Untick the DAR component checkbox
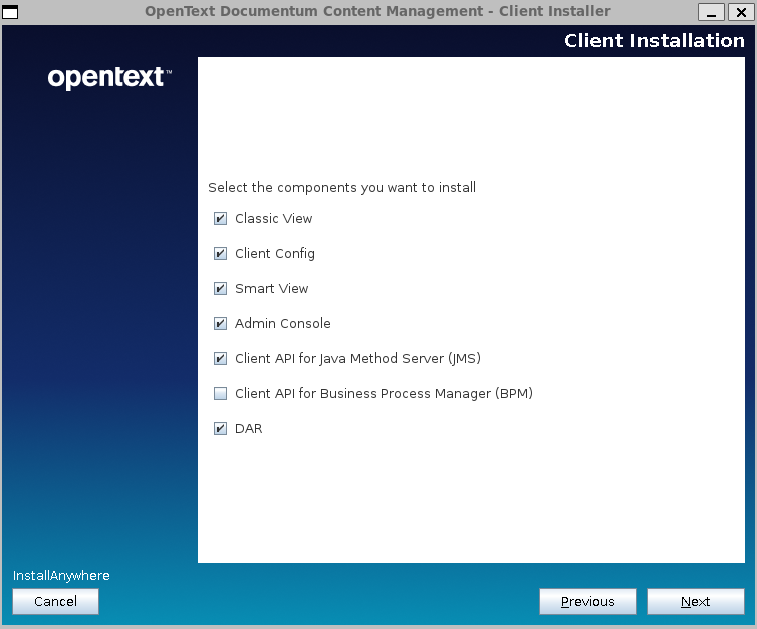The width and height of the screenshot is (757, 629). [221, 429]
